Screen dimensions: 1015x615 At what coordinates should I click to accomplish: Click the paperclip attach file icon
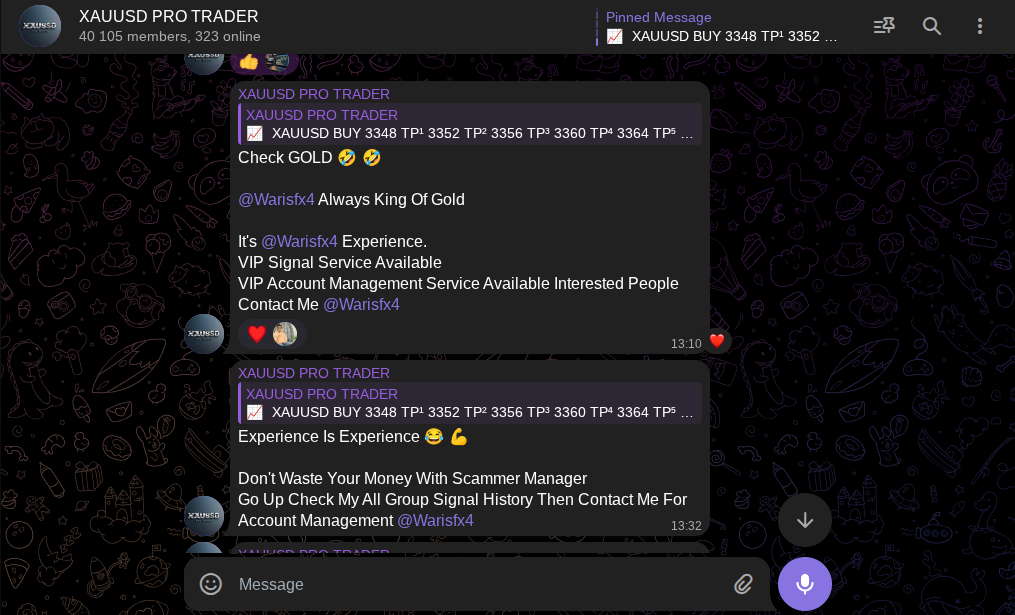coord(744,584)
